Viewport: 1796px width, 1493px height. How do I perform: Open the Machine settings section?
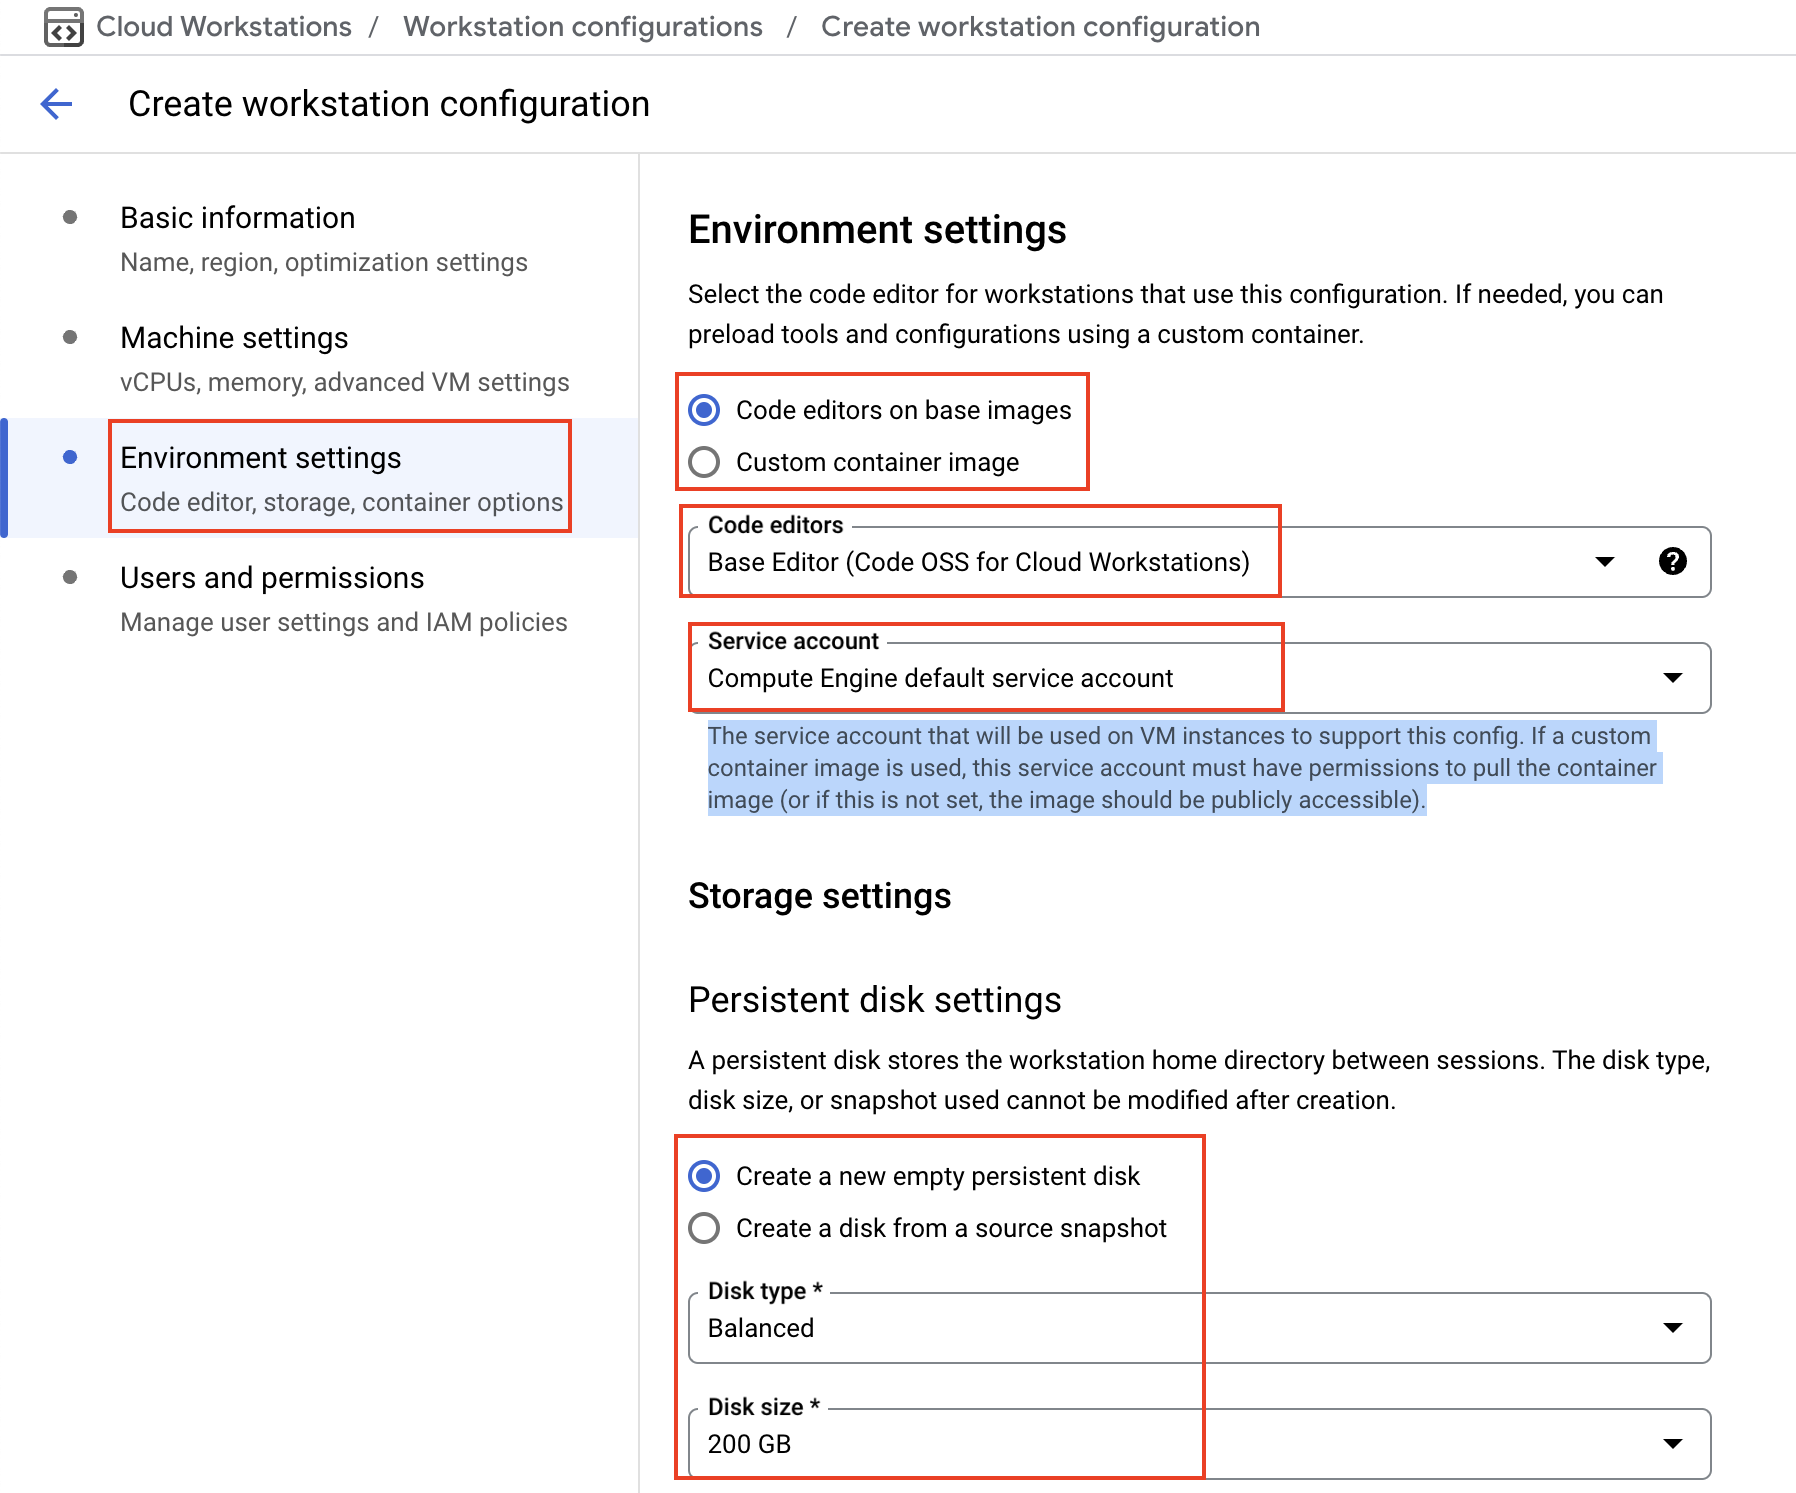[x=234, y=338]
